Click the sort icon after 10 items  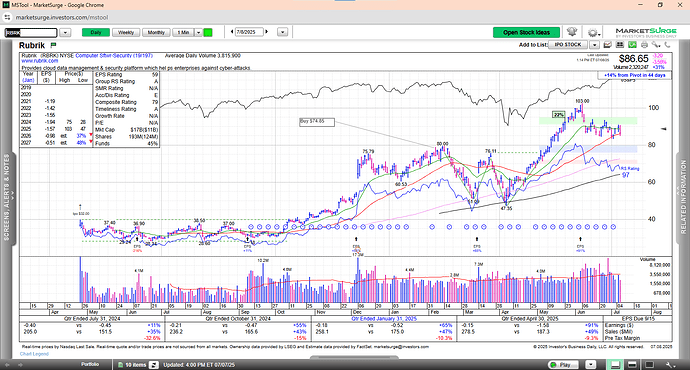click(154, 365)
